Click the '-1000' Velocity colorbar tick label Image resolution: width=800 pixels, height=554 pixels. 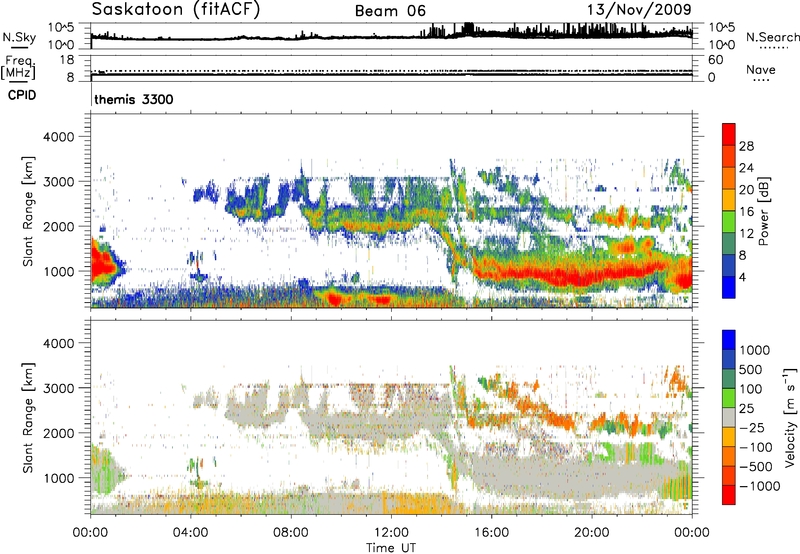(x=760, y=486)
